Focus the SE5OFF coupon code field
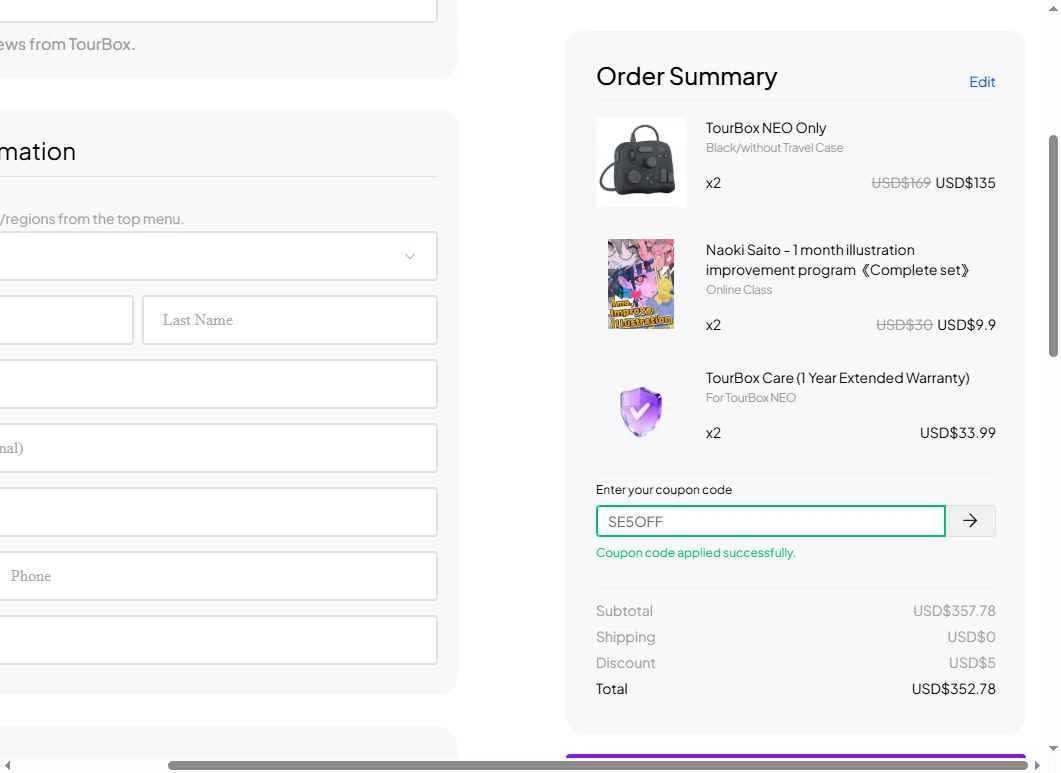1061x773 pixels. click(x=771, y=521)
